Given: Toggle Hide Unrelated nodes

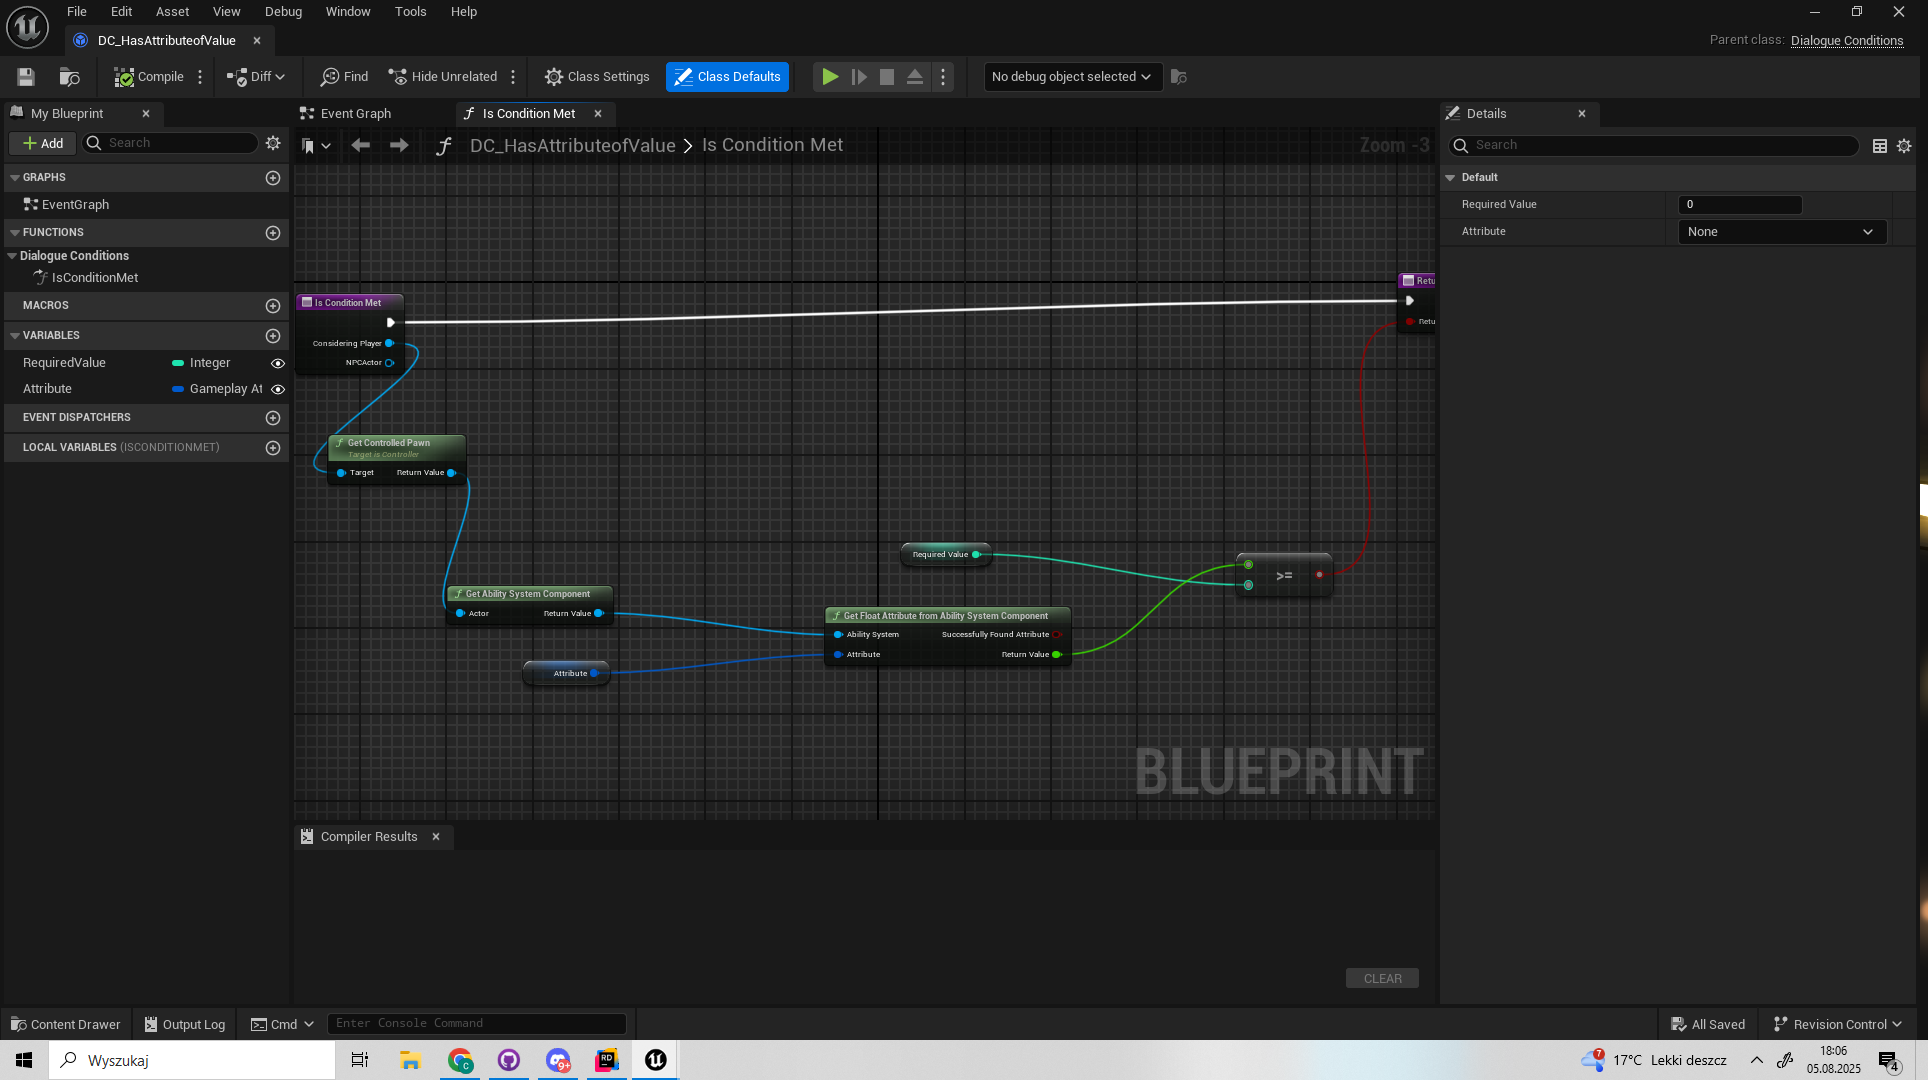Looking at the screenshot, I should tap(442, 77).
